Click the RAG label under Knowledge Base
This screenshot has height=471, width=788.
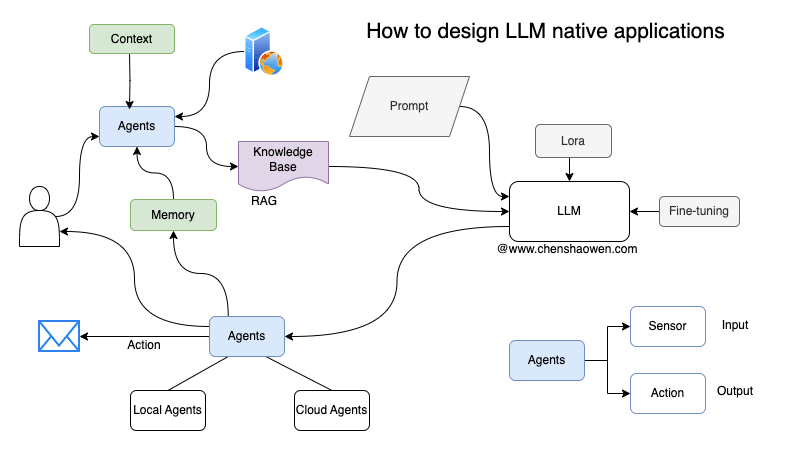(264, 201)
